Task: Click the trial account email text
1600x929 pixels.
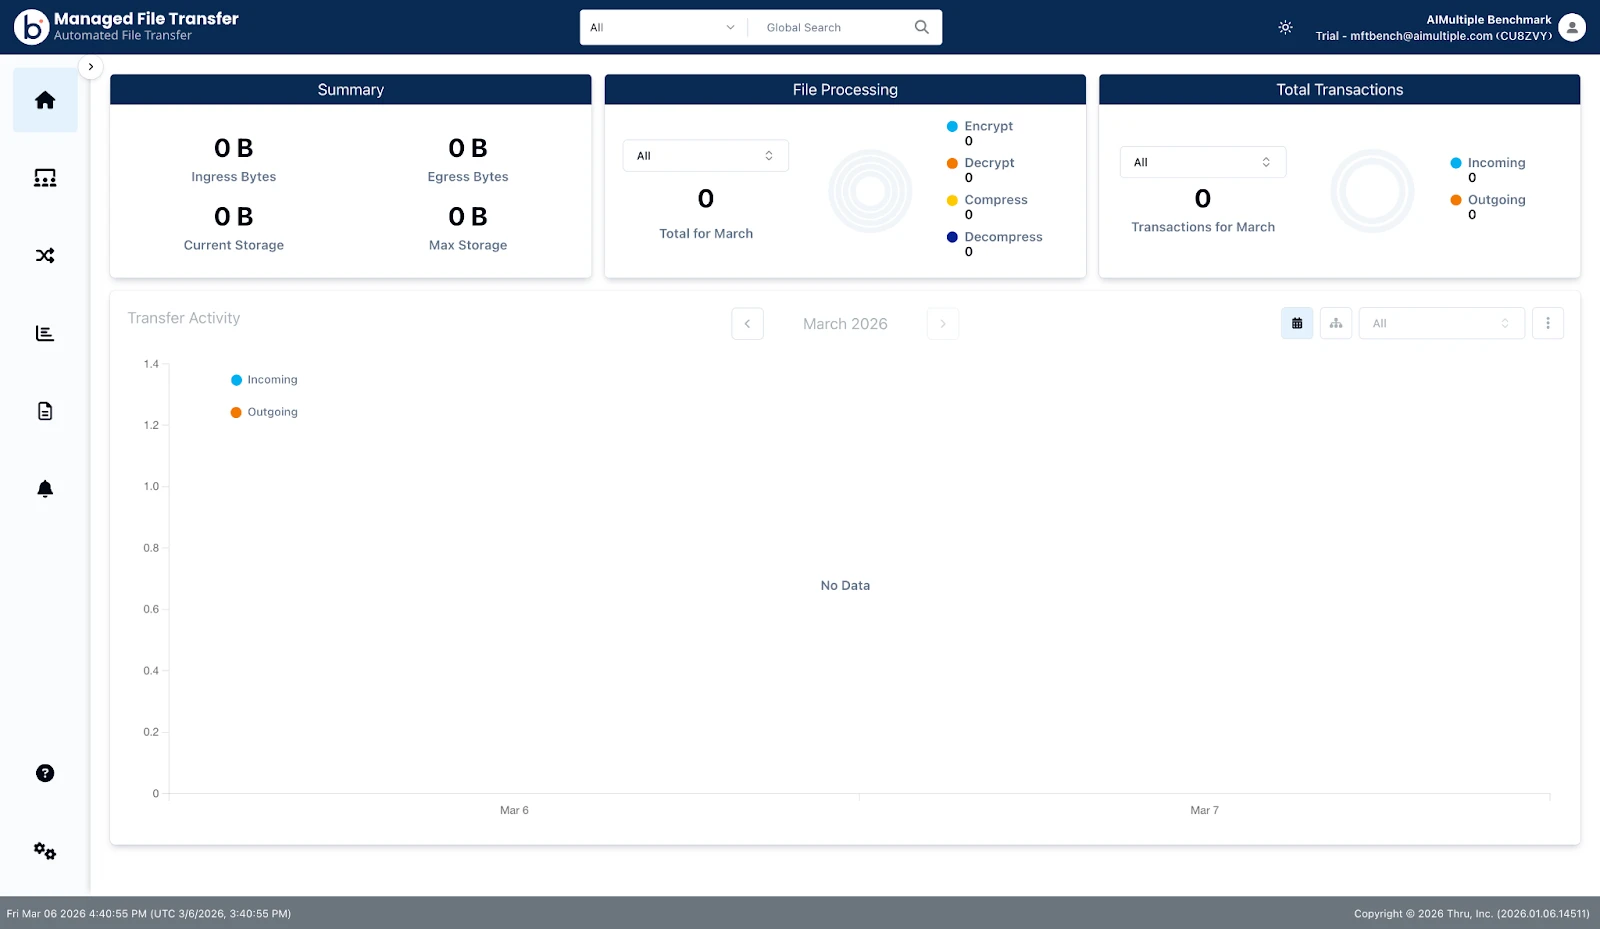Action: (x=1434, y=36)
